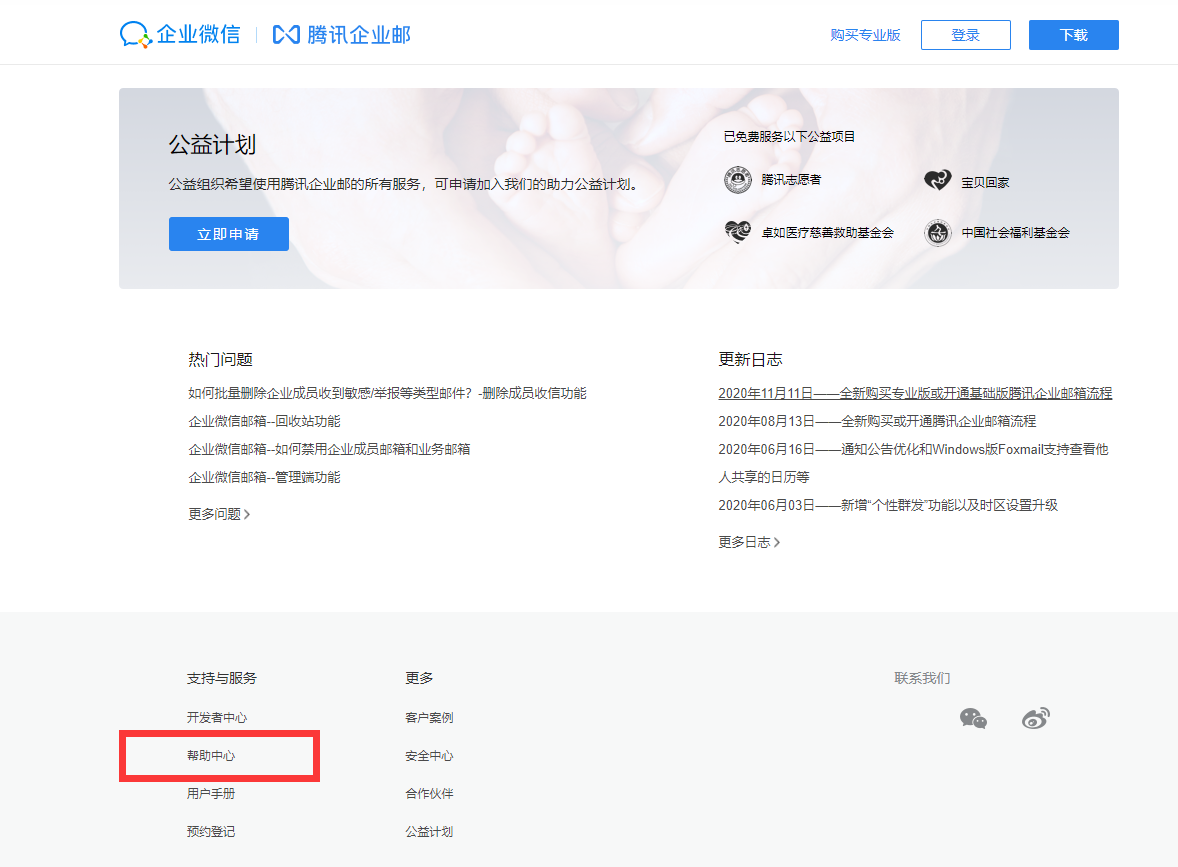Click the 更新日志 heading

tap(751, 360)
